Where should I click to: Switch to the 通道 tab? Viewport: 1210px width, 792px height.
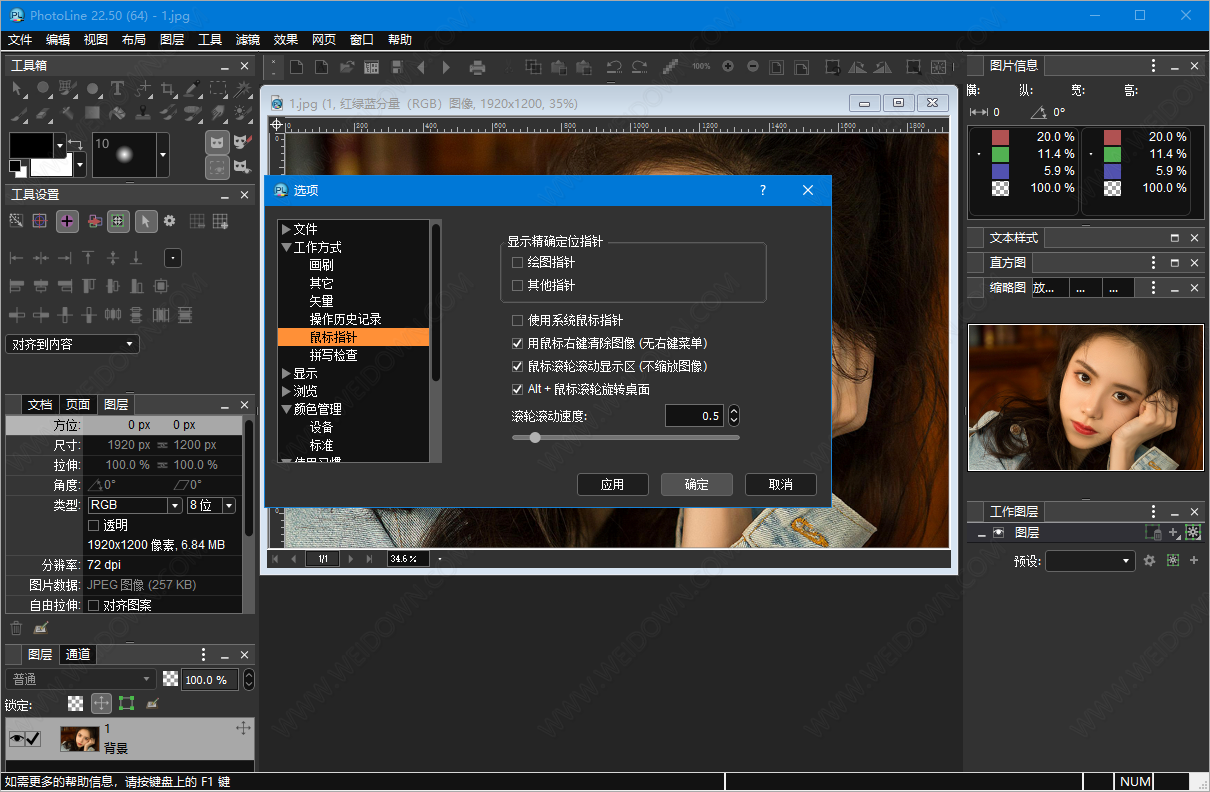78,655
